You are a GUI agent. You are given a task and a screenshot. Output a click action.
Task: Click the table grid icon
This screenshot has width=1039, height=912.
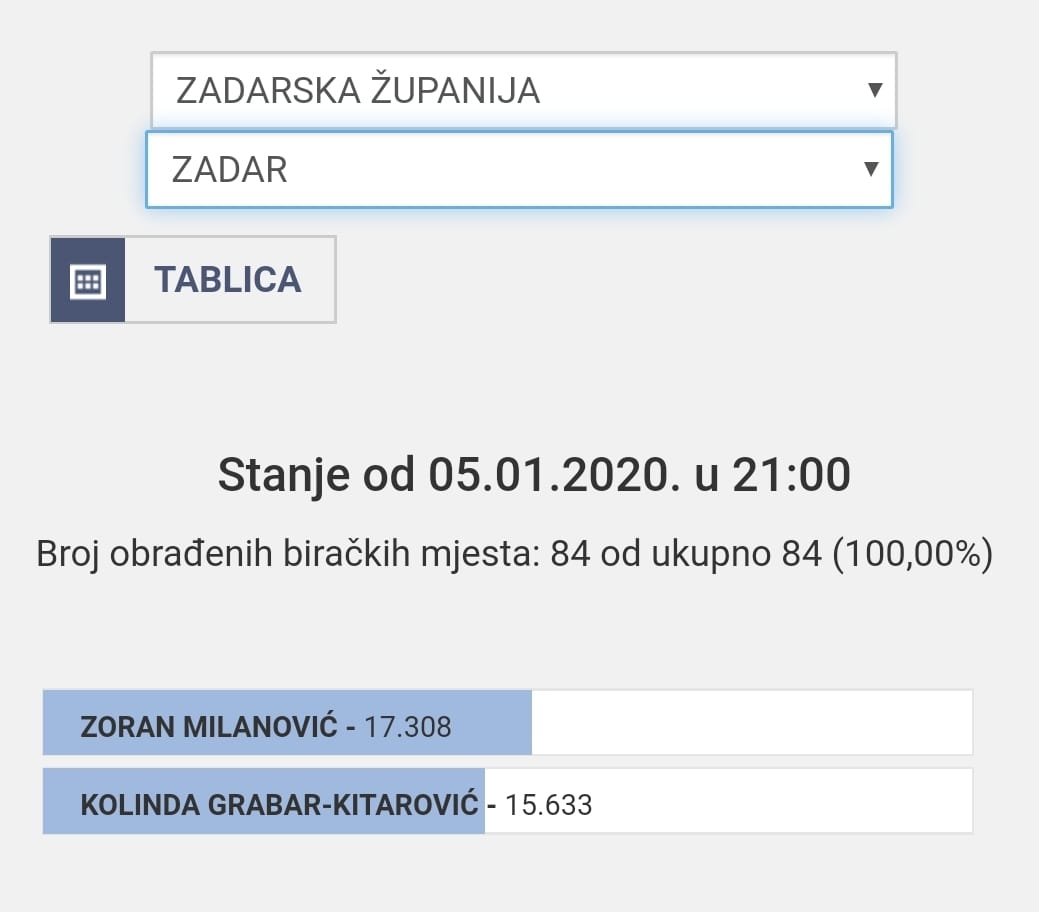(88, 280)
